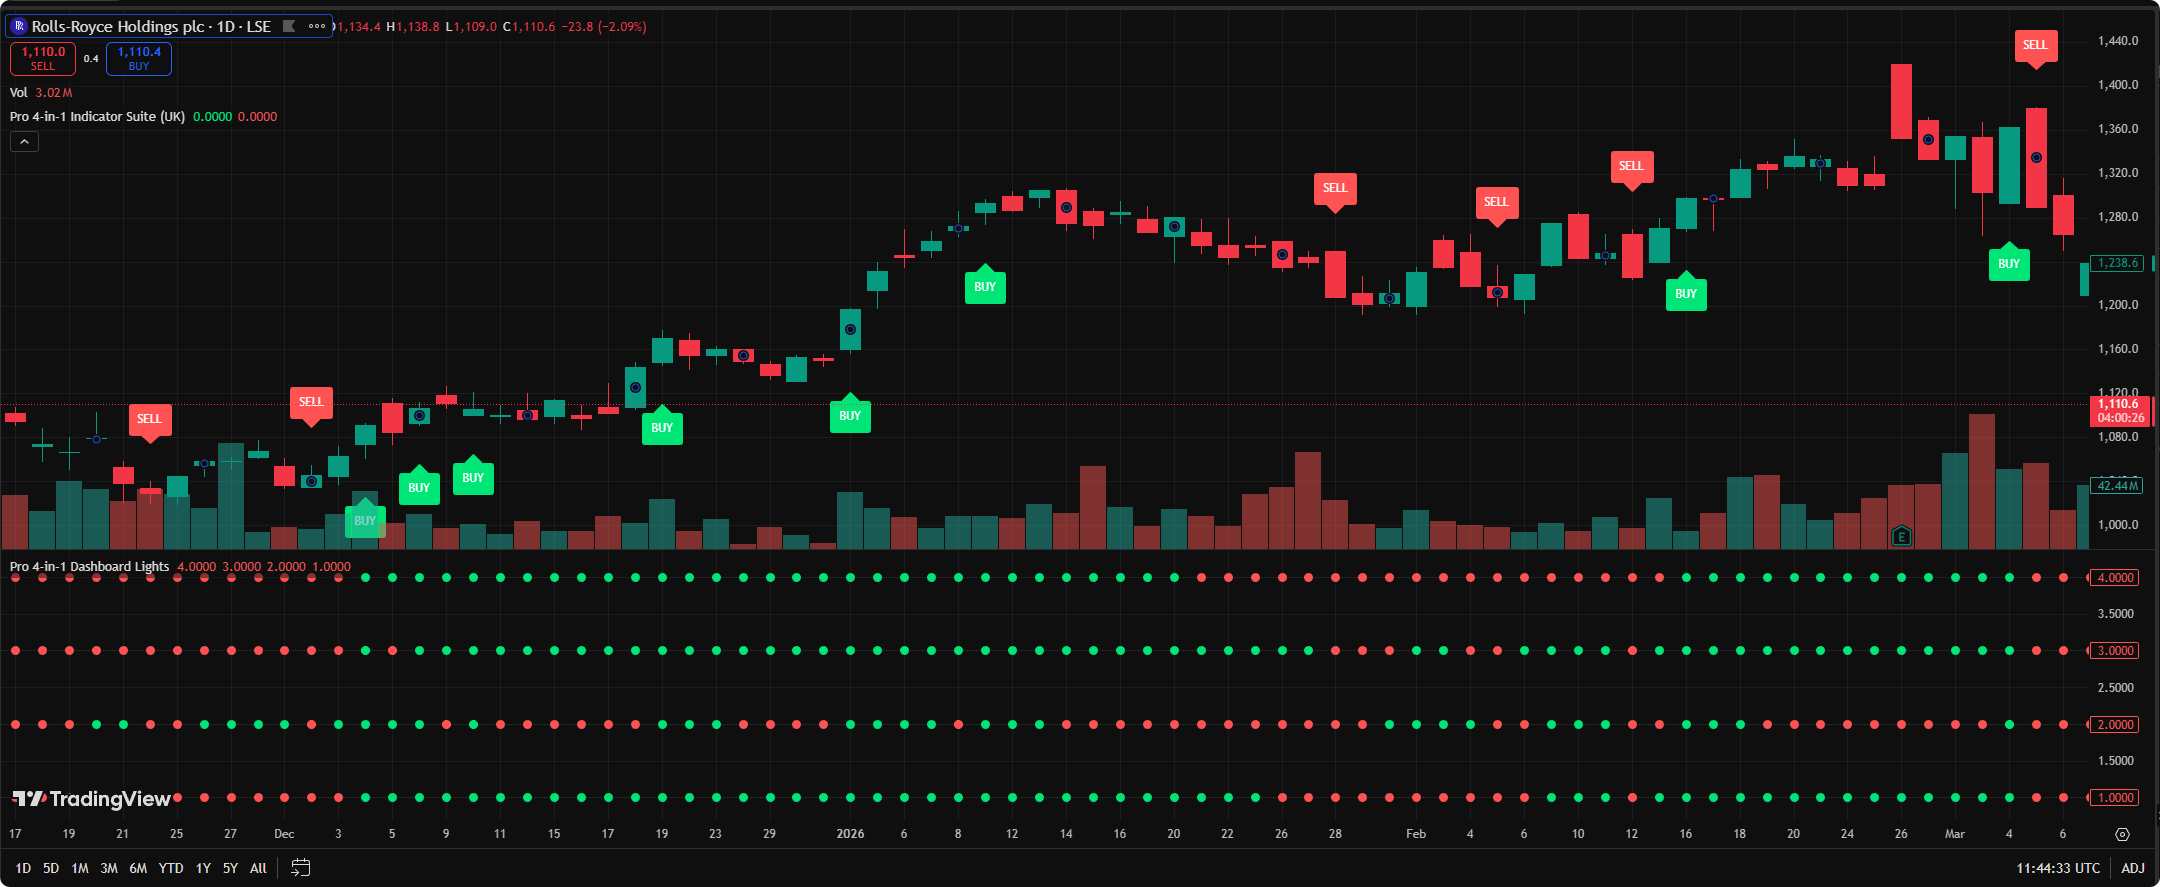This screenshot has width=2160, height=887.
Task: Select the Vol 3.02M volume legend
Action: point(41,92)
